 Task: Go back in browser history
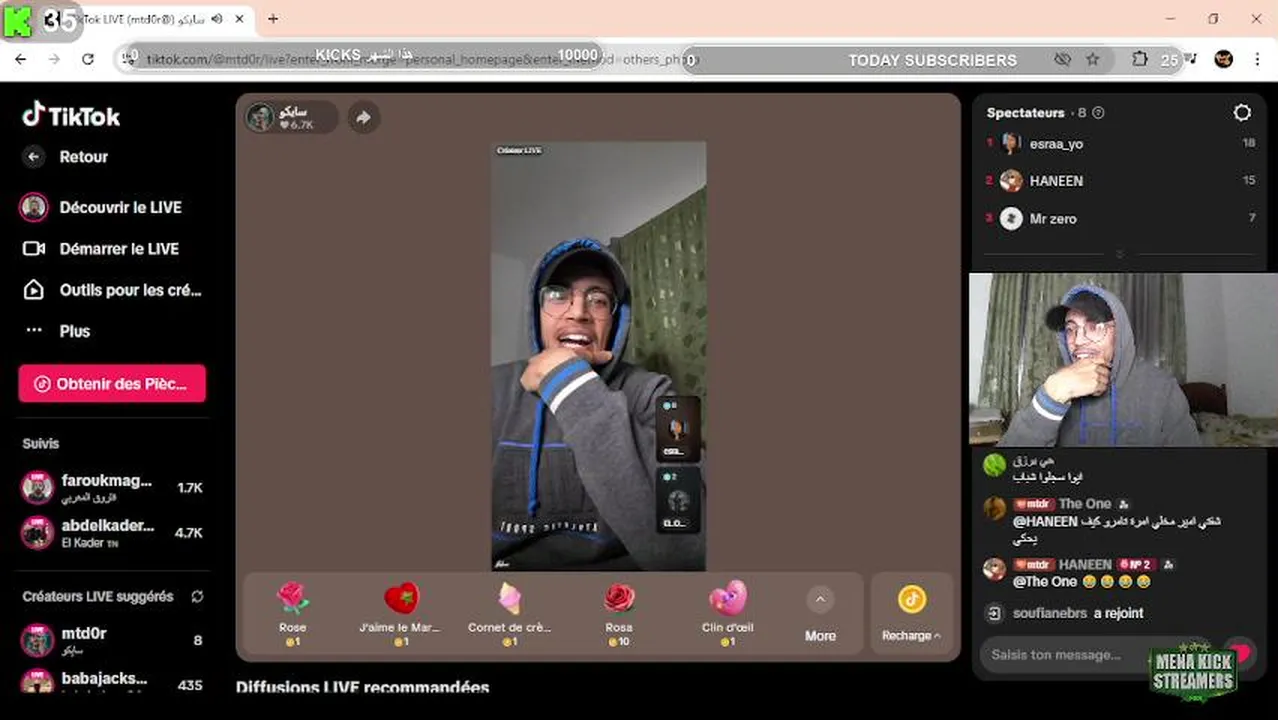click(21, 59)
